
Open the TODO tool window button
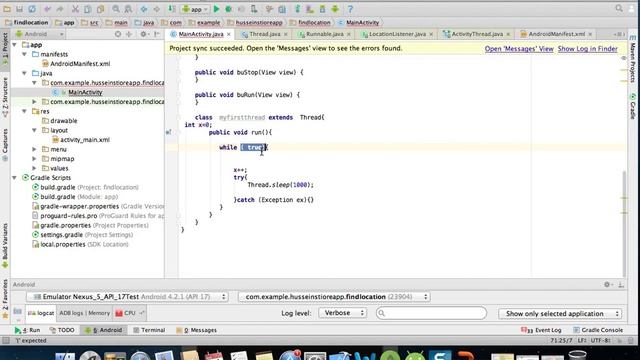(62, 330)
